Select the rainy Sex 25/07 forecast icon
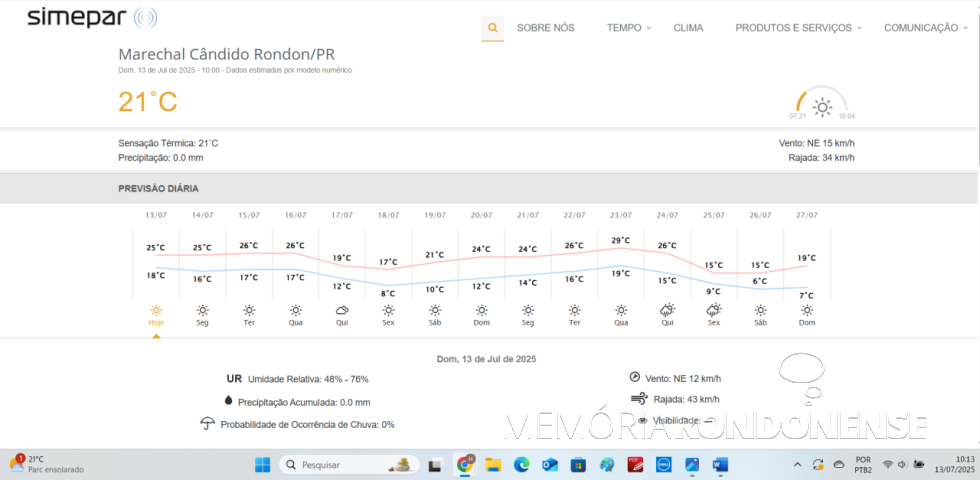980x480 pixels. [x=713, y=310]
